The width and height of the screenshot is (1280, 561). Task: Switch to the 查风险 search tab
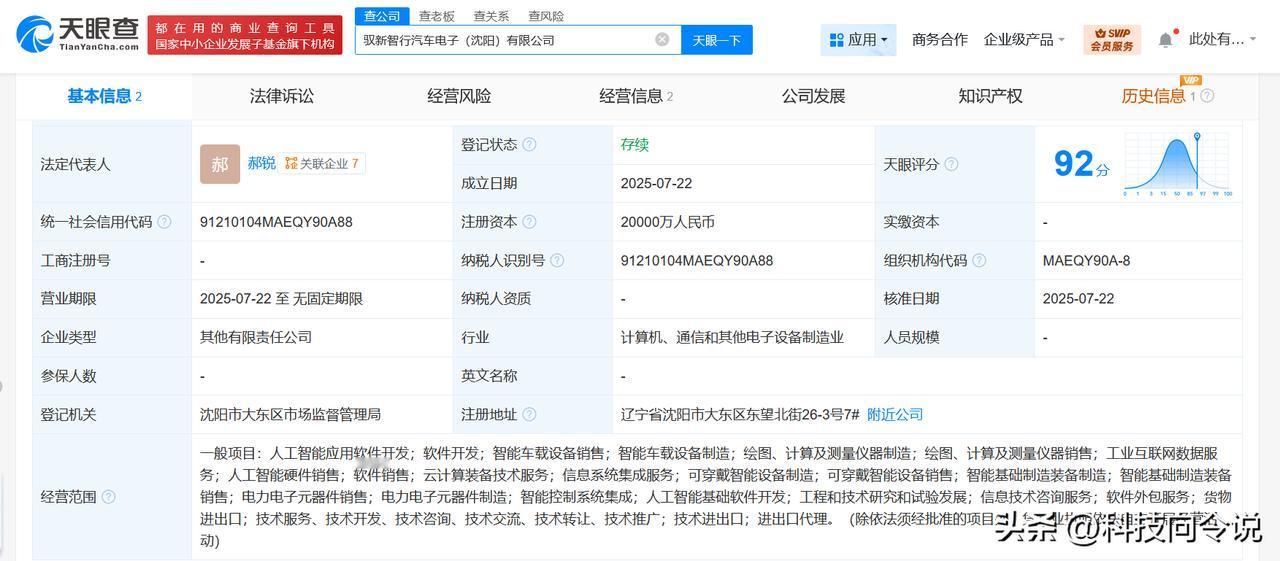[546, 16]
